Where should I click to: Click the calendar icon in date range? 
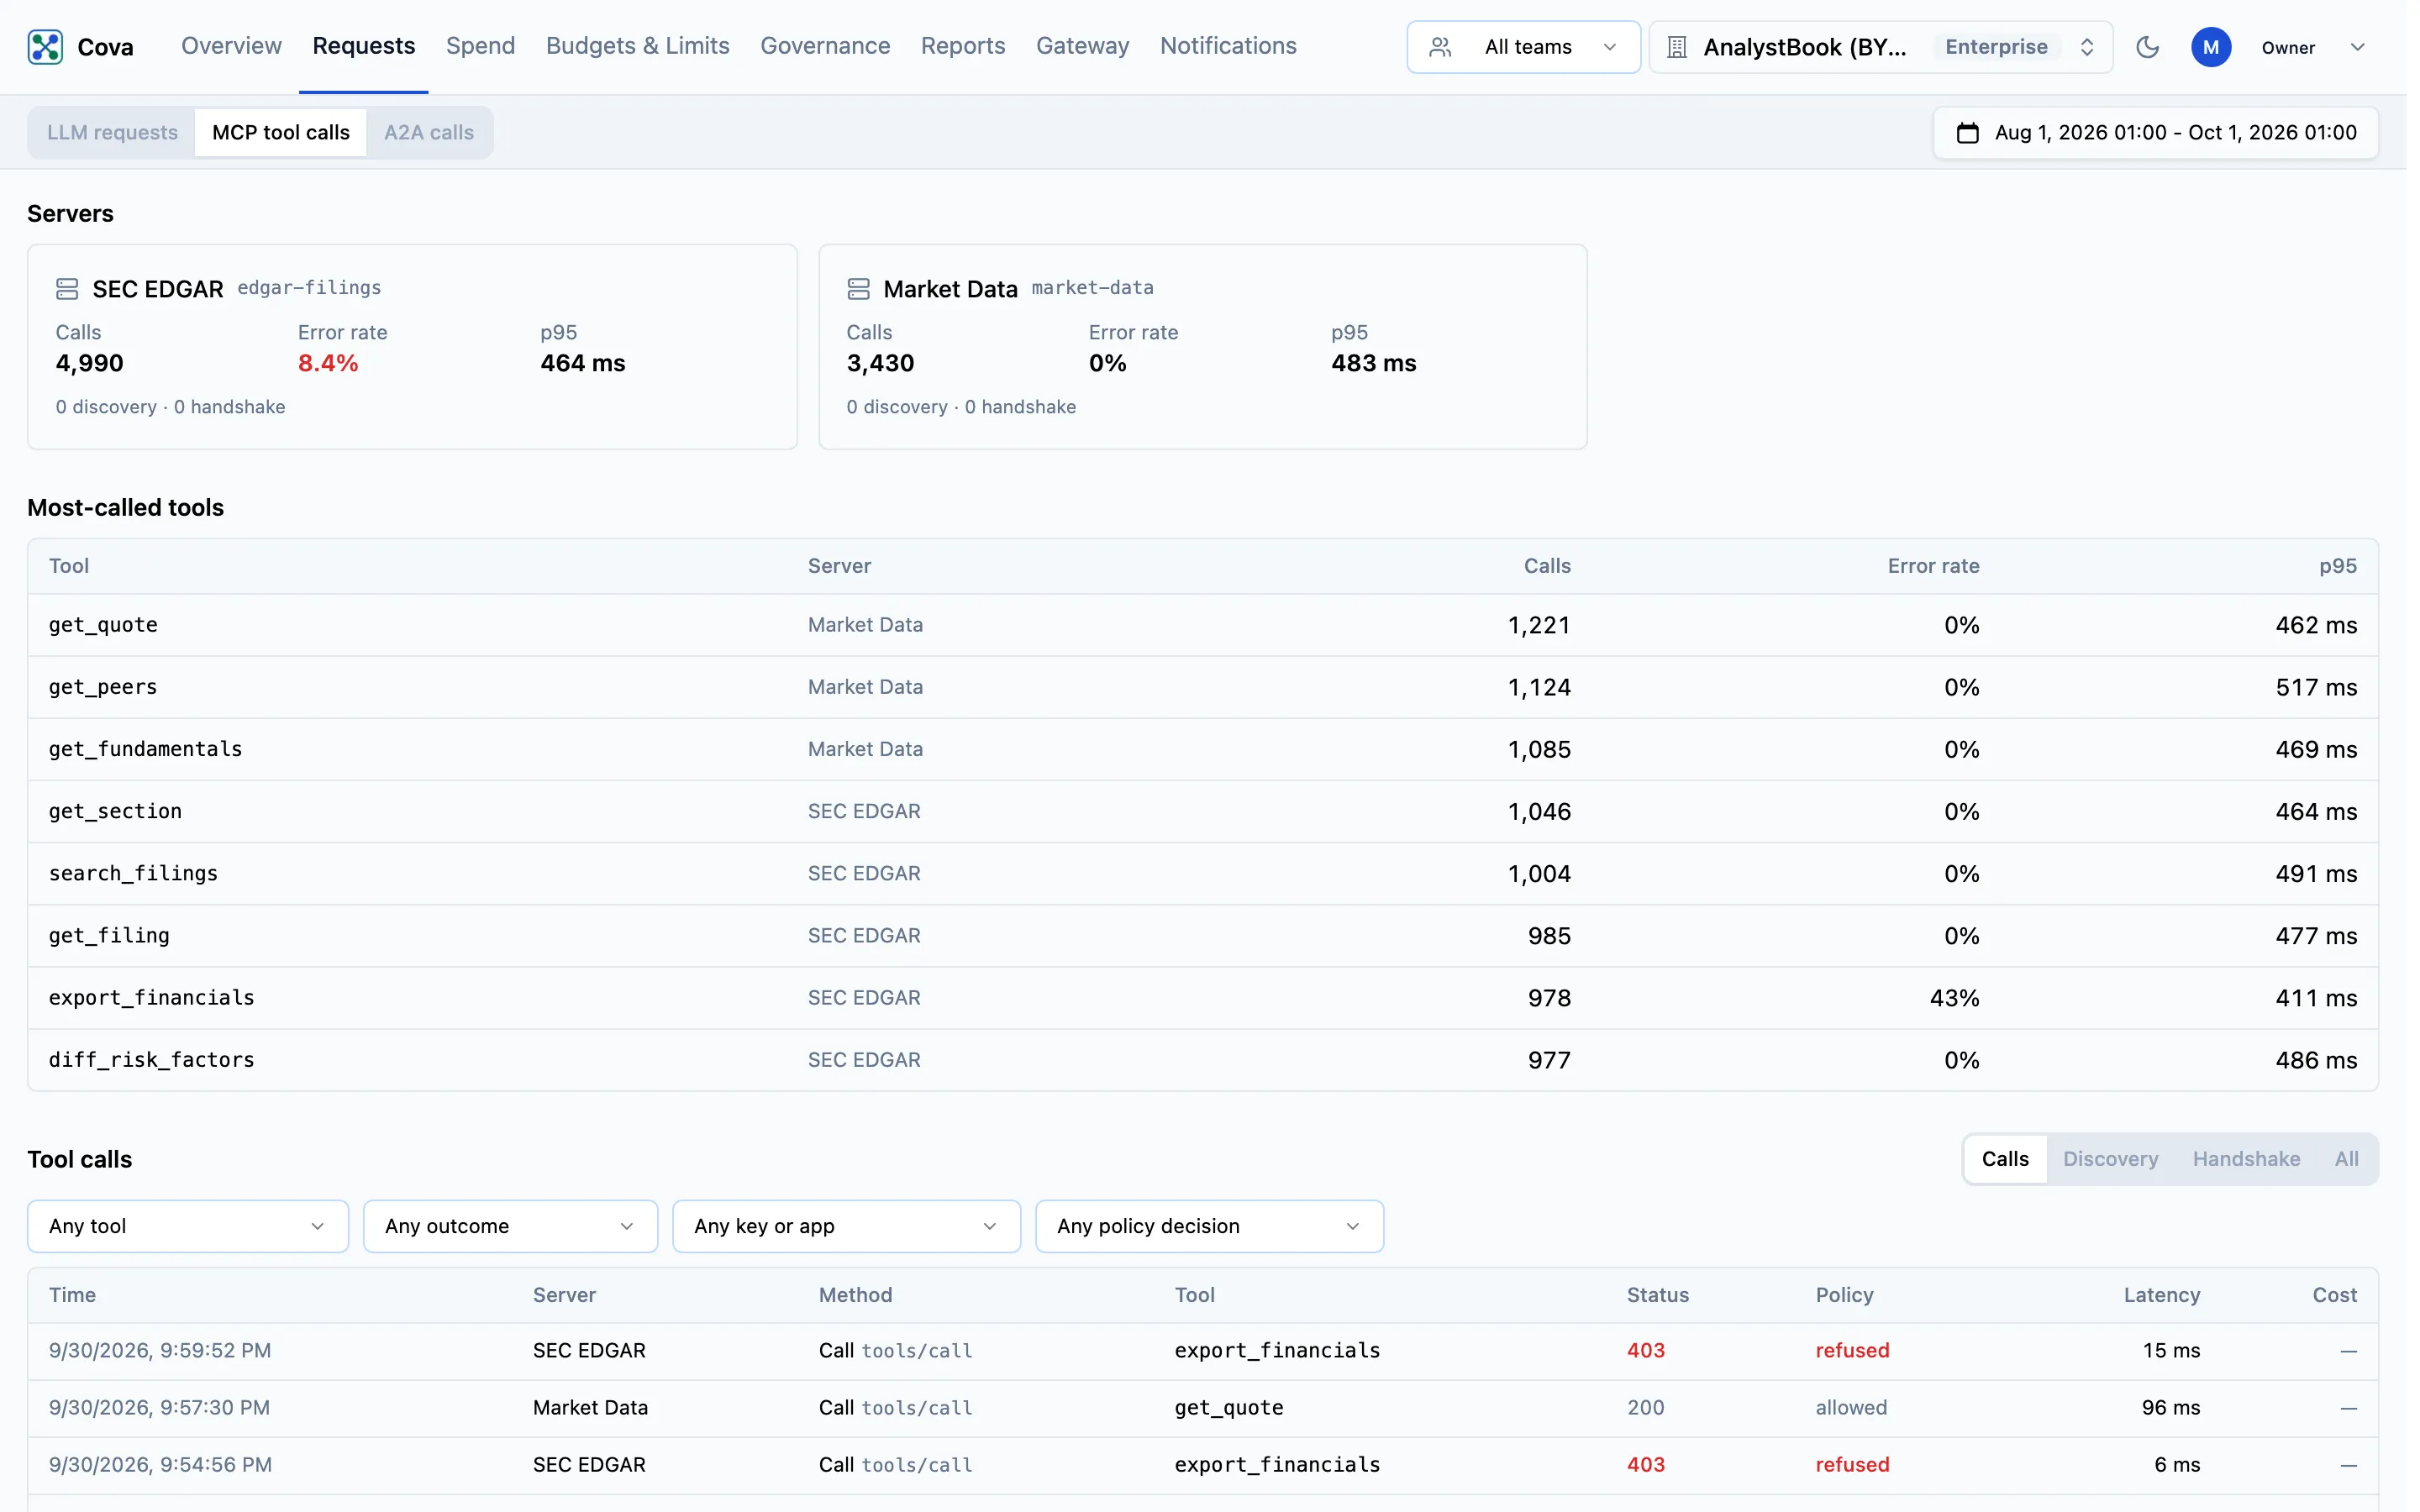[x=1967, y=133]
